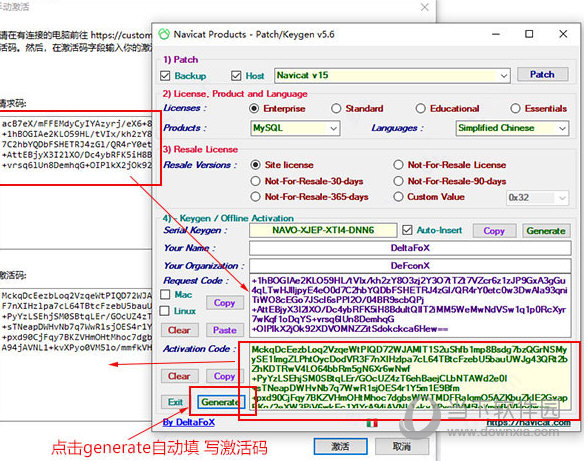The width and height of the screenshot is (584, 461).
Task: Open the By DeltaFoX link
Action: [189, 422]
